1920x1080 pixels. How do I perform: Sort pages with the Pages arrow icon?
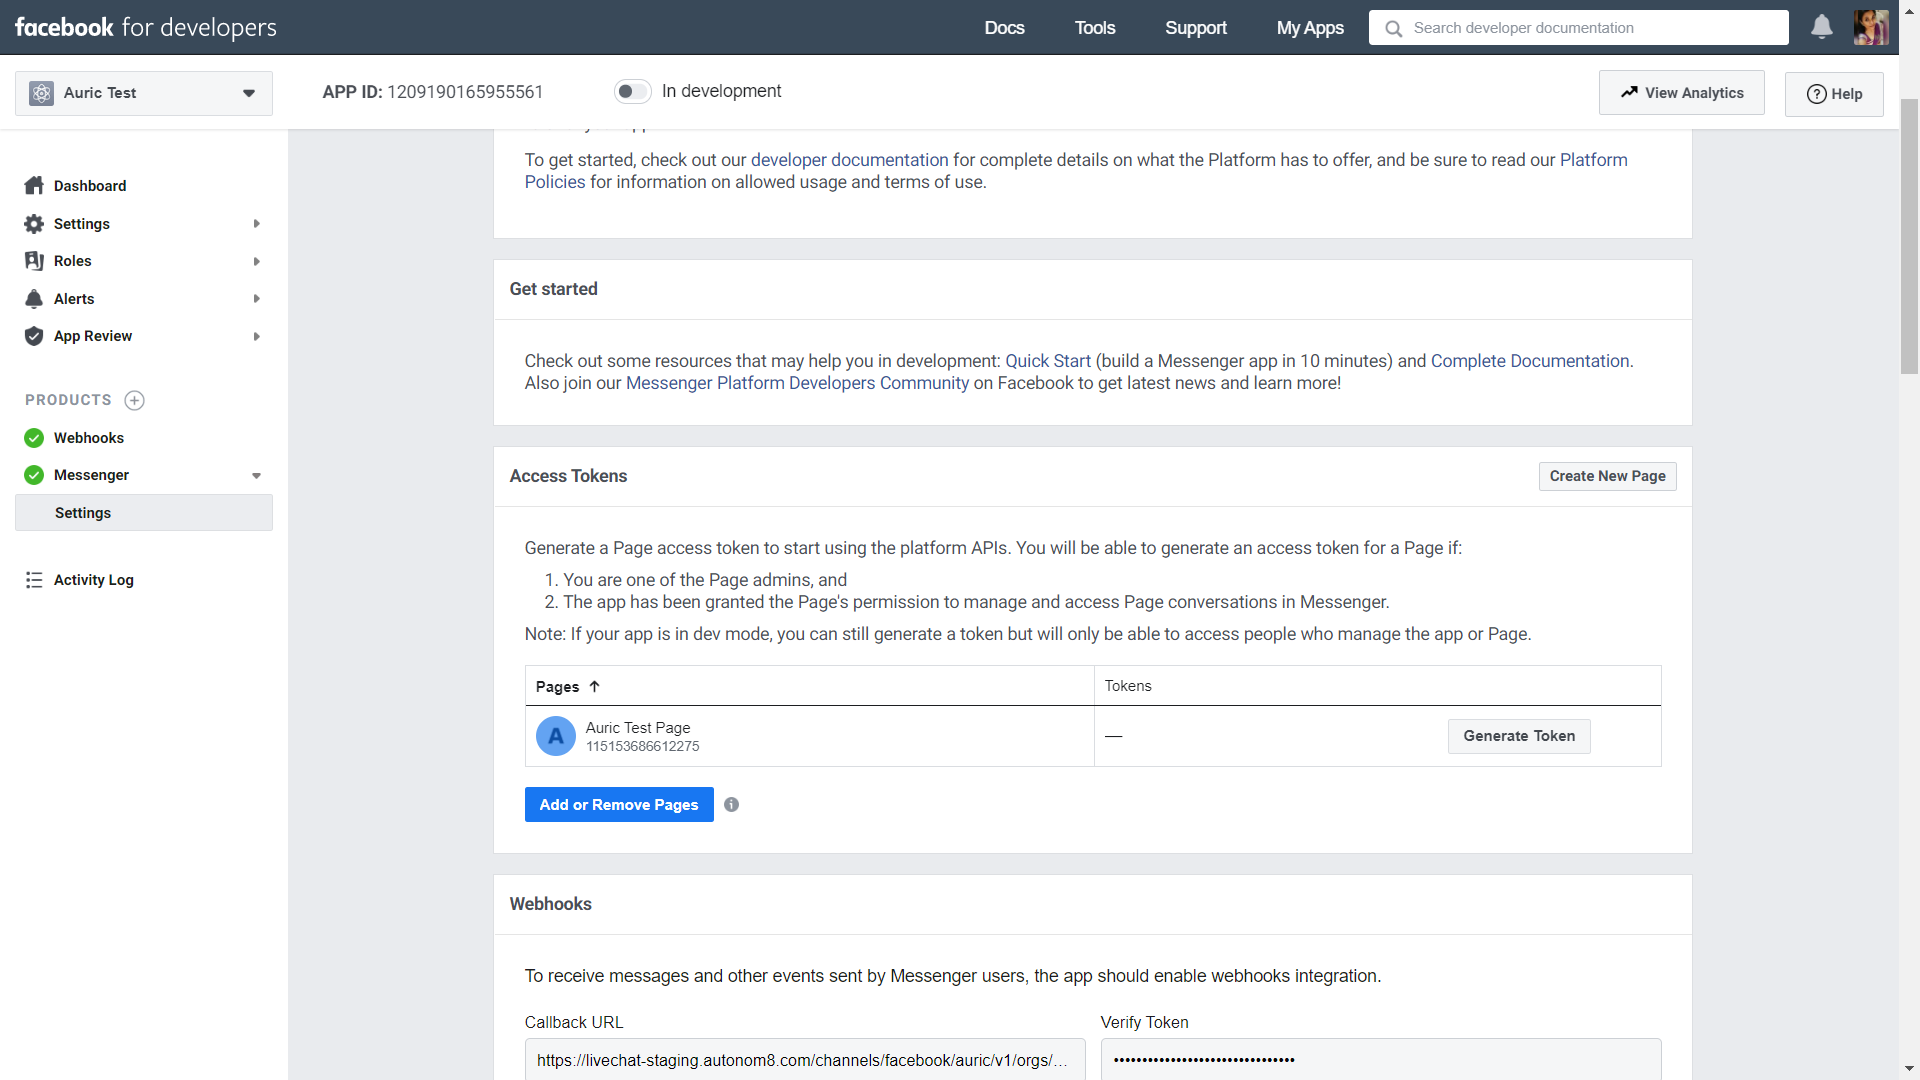(594, 686)
